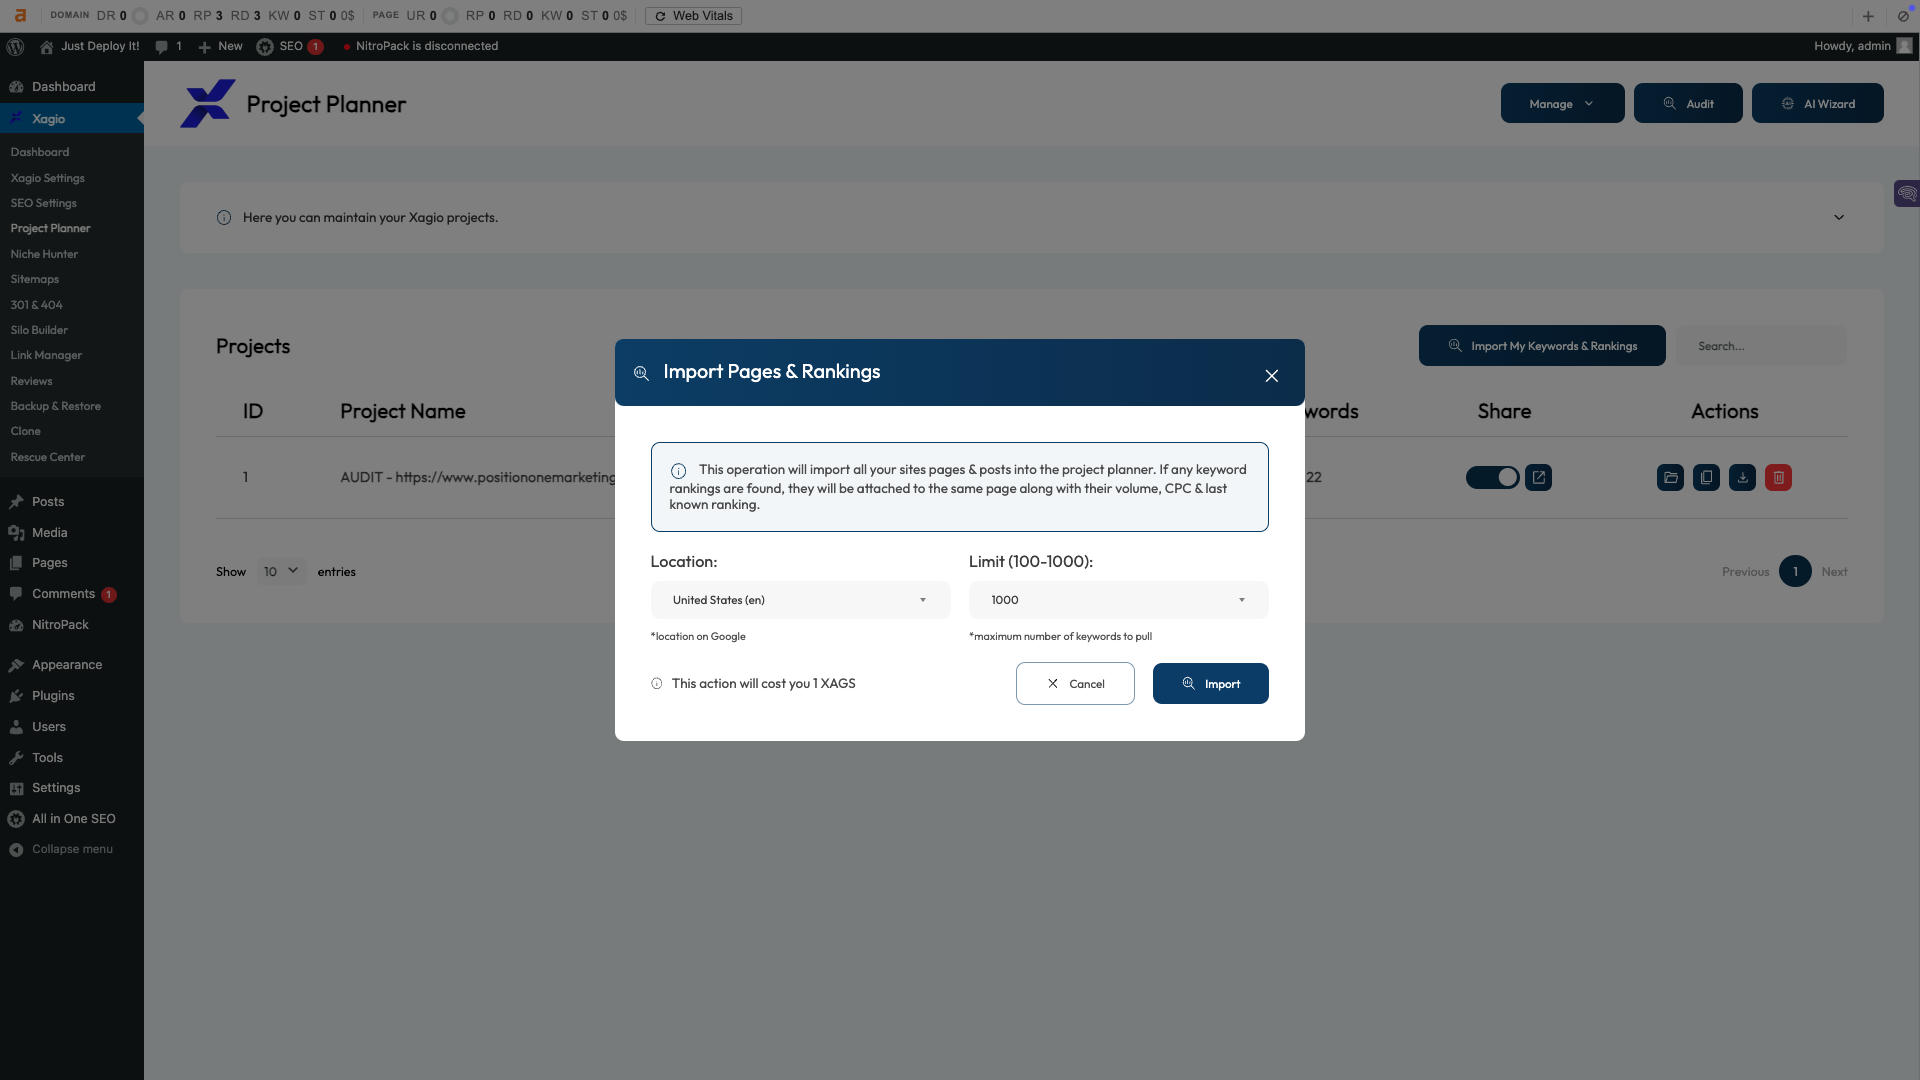Change the Show entries dropdown
The height and width of the screenshot is (1080, 1920).
click(x=281, y=571)
